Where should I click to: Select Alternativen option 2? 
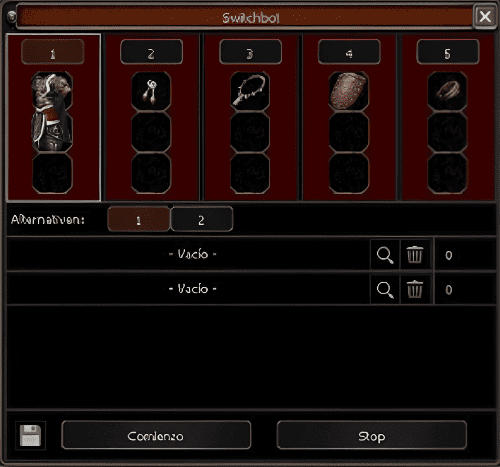click(202, 219)
